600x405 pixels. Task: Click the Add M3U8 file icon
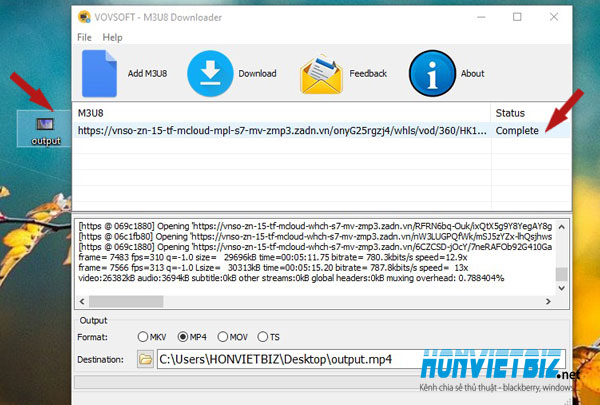pos(99,73)
